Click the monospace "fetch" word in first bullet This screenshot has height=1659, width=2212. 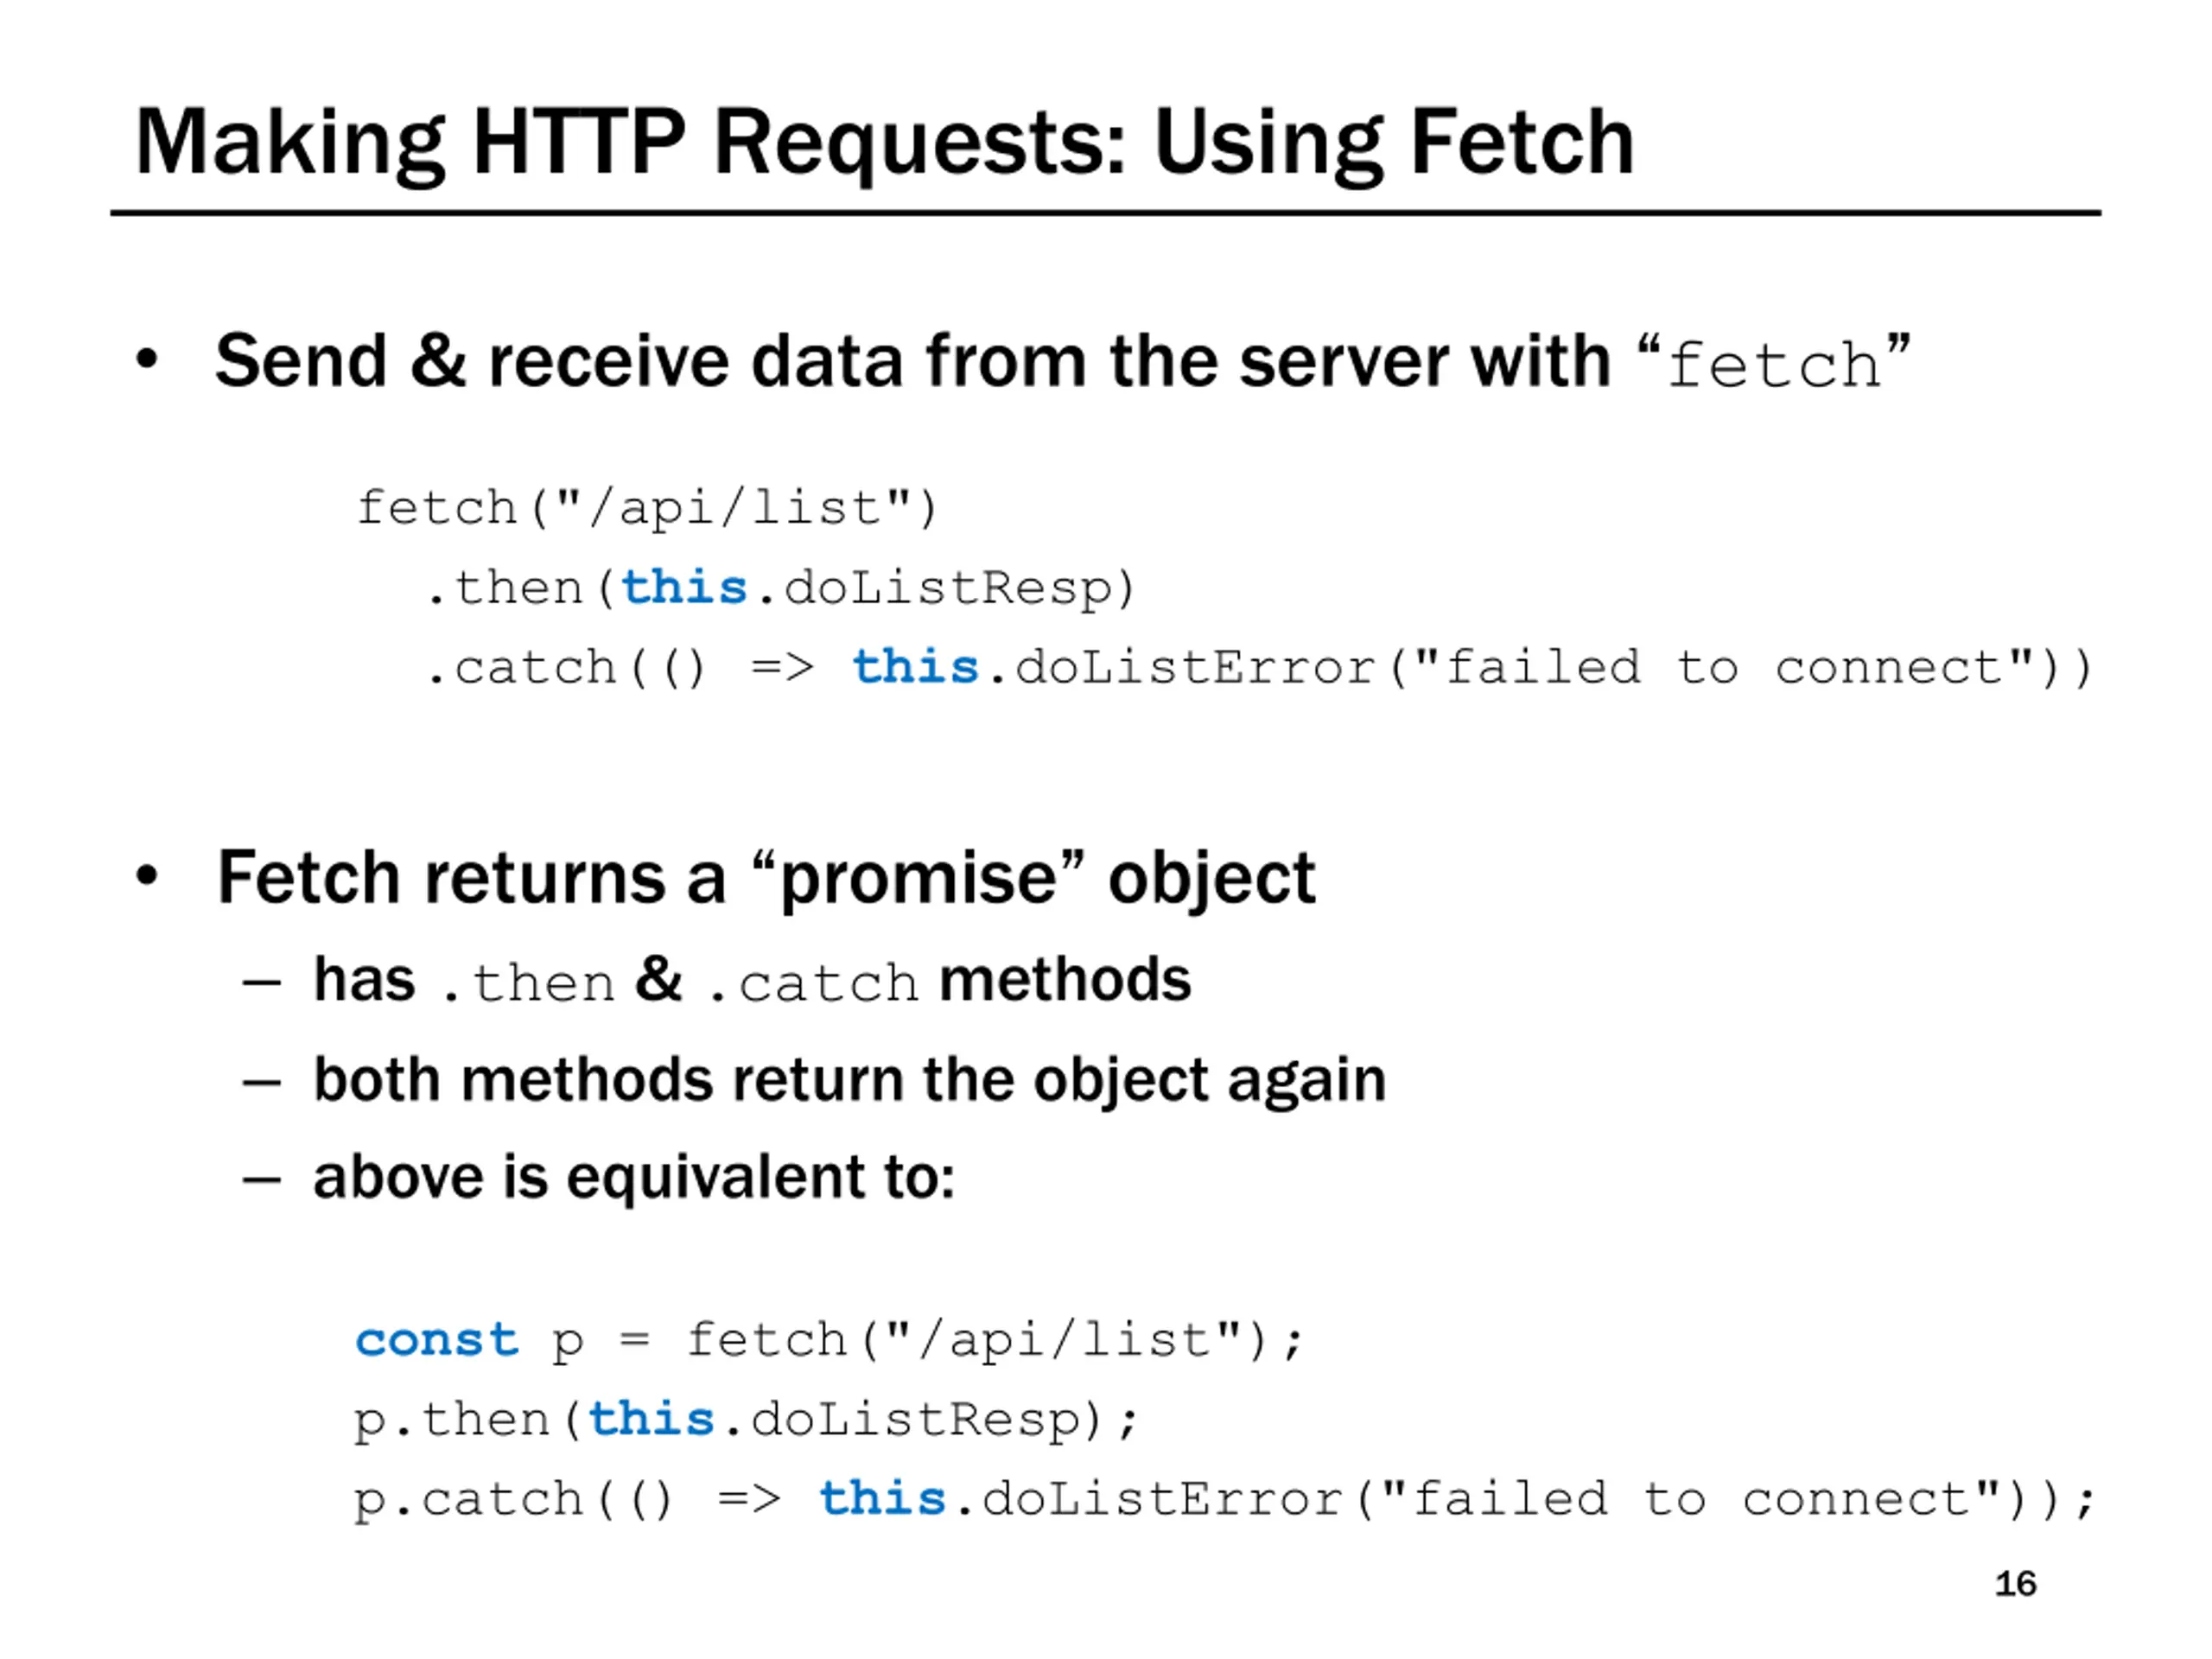(x=1773, y=365)
